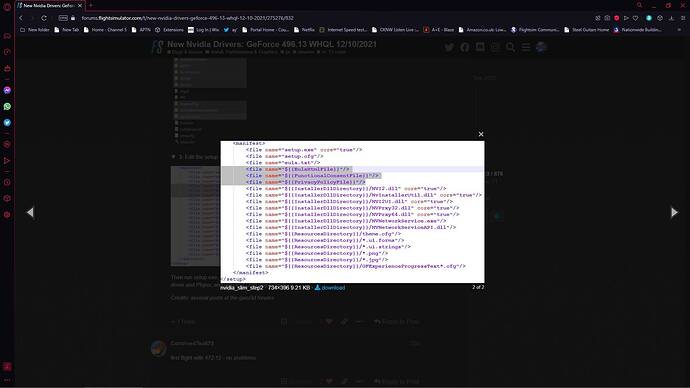Open the New folder bookmark
This screenshot has width=690, height=388.
click(35, 30)
